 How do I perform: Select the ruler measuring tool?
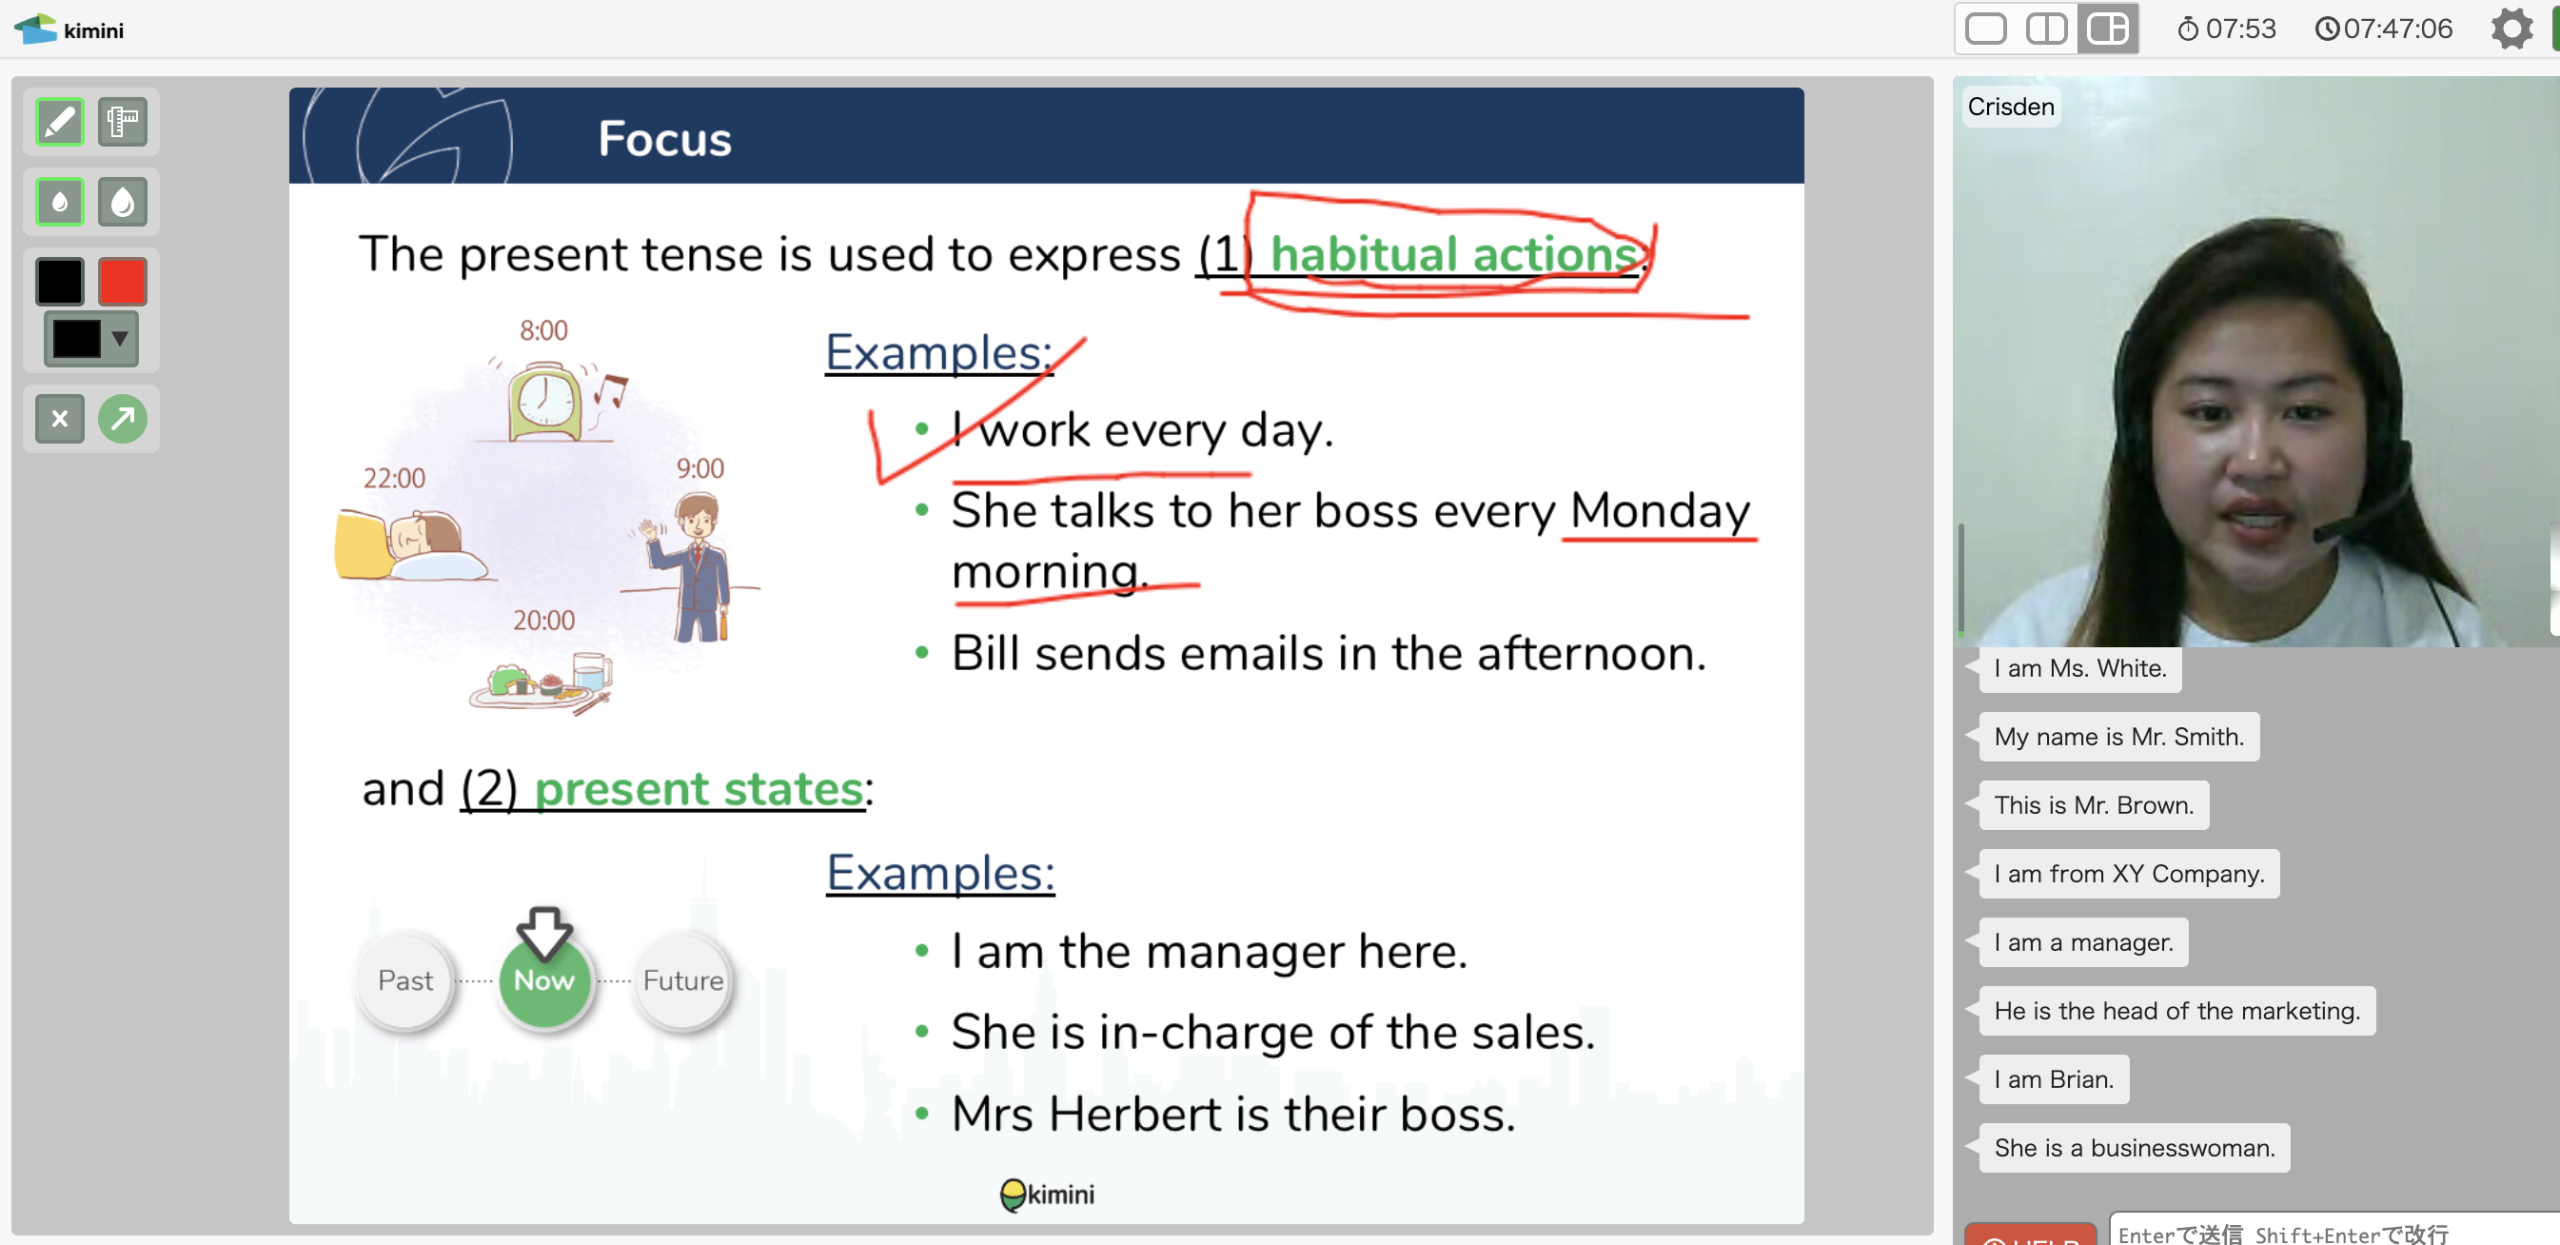pyautogui.click(x=122, y=122)
